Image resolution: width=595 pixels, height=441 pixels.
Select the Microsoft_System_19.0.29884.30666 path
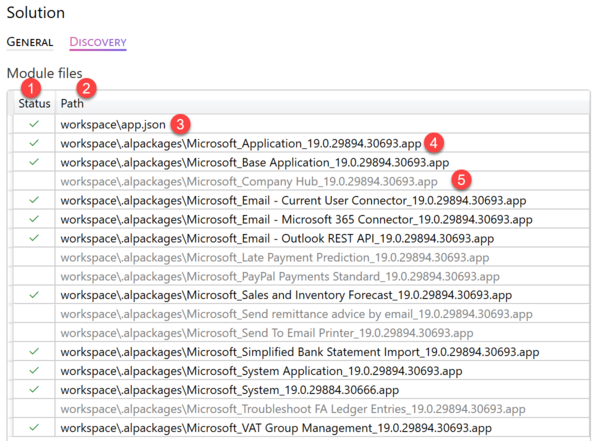click(x=230, y=390)
